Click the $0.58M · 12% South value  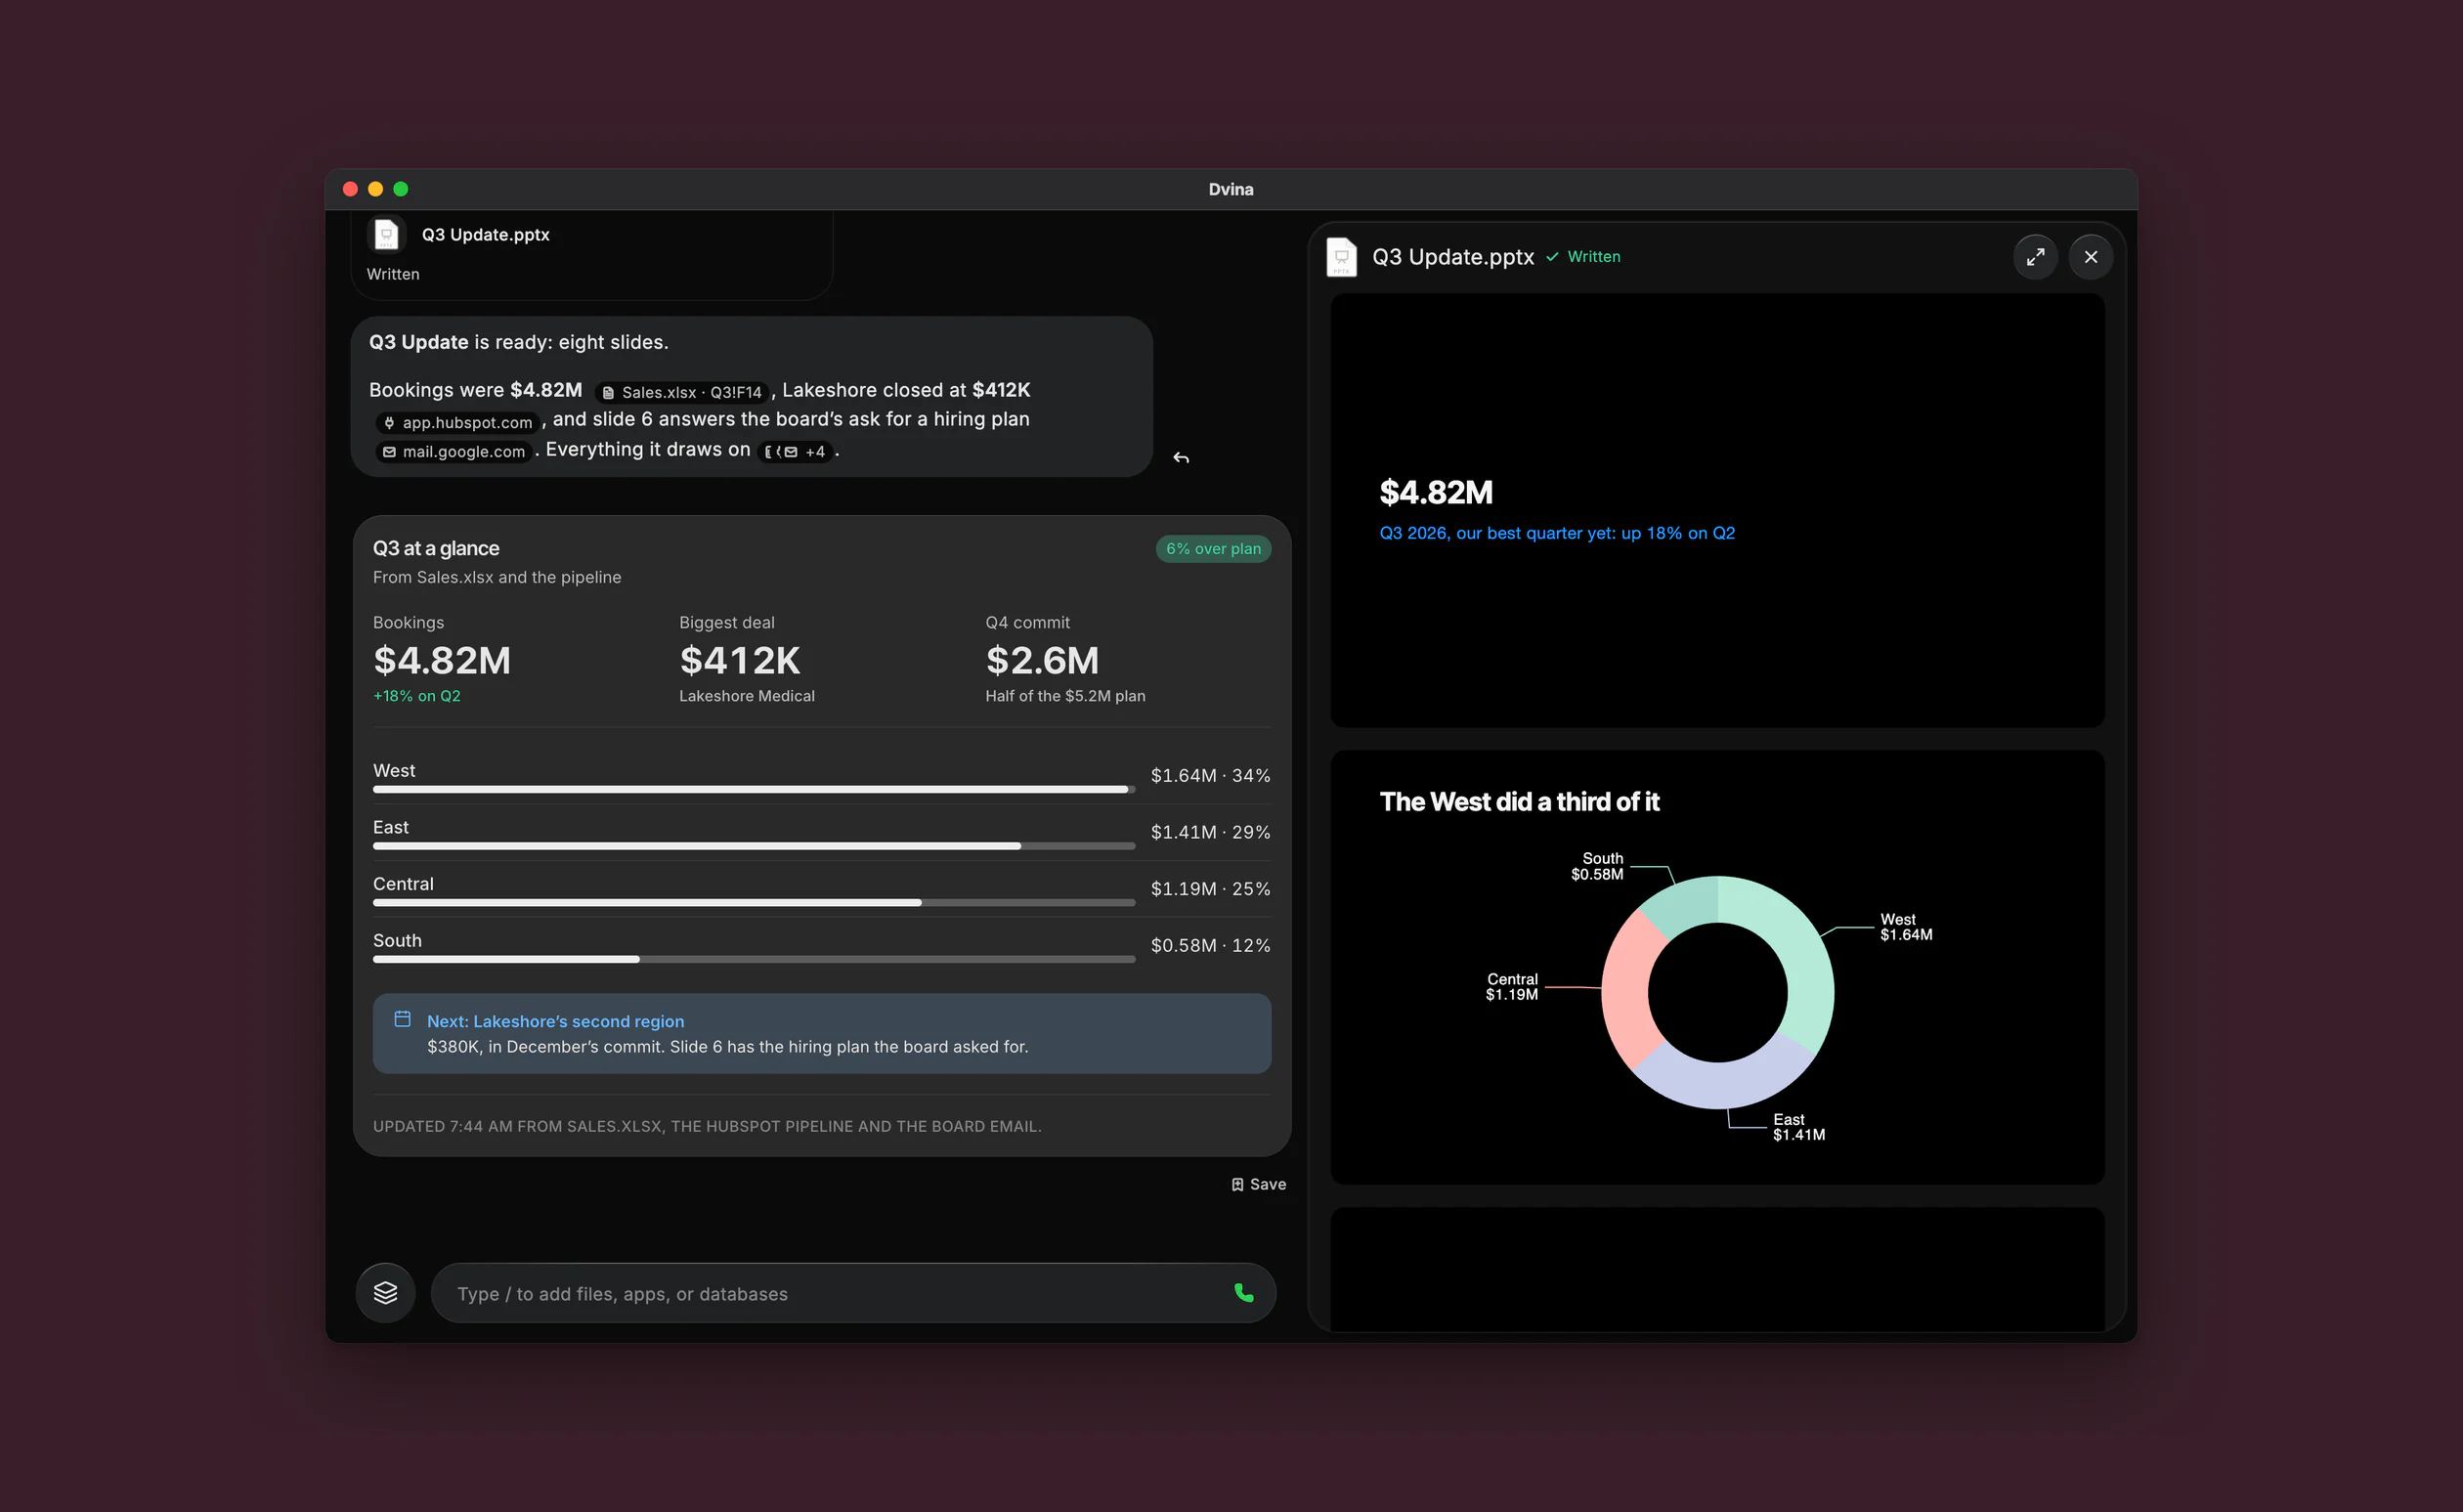tap(1210, 946)
